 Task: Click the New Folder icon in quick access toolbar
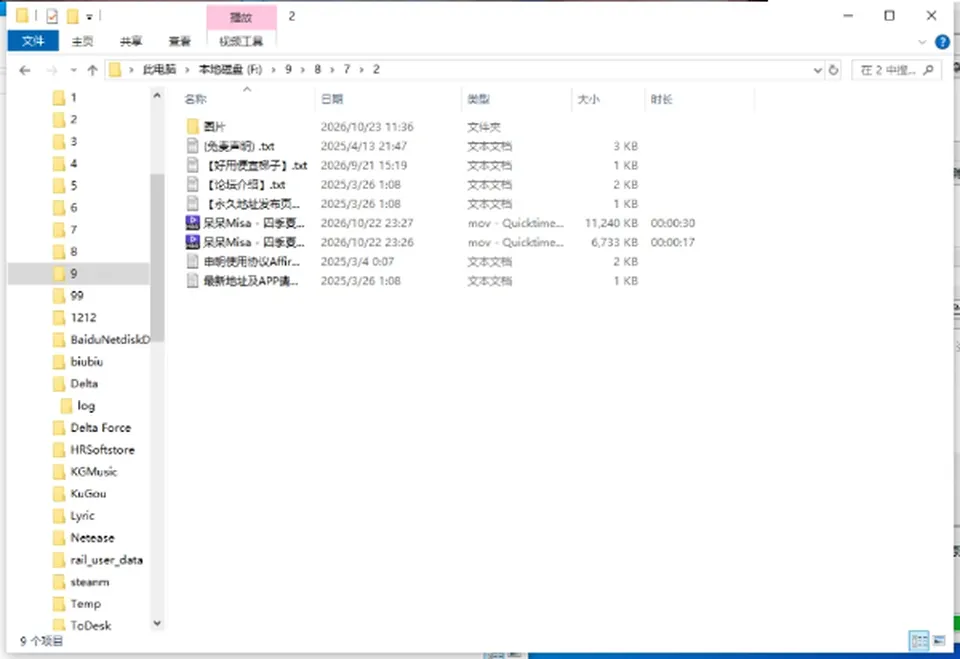[x=72, y=16]
